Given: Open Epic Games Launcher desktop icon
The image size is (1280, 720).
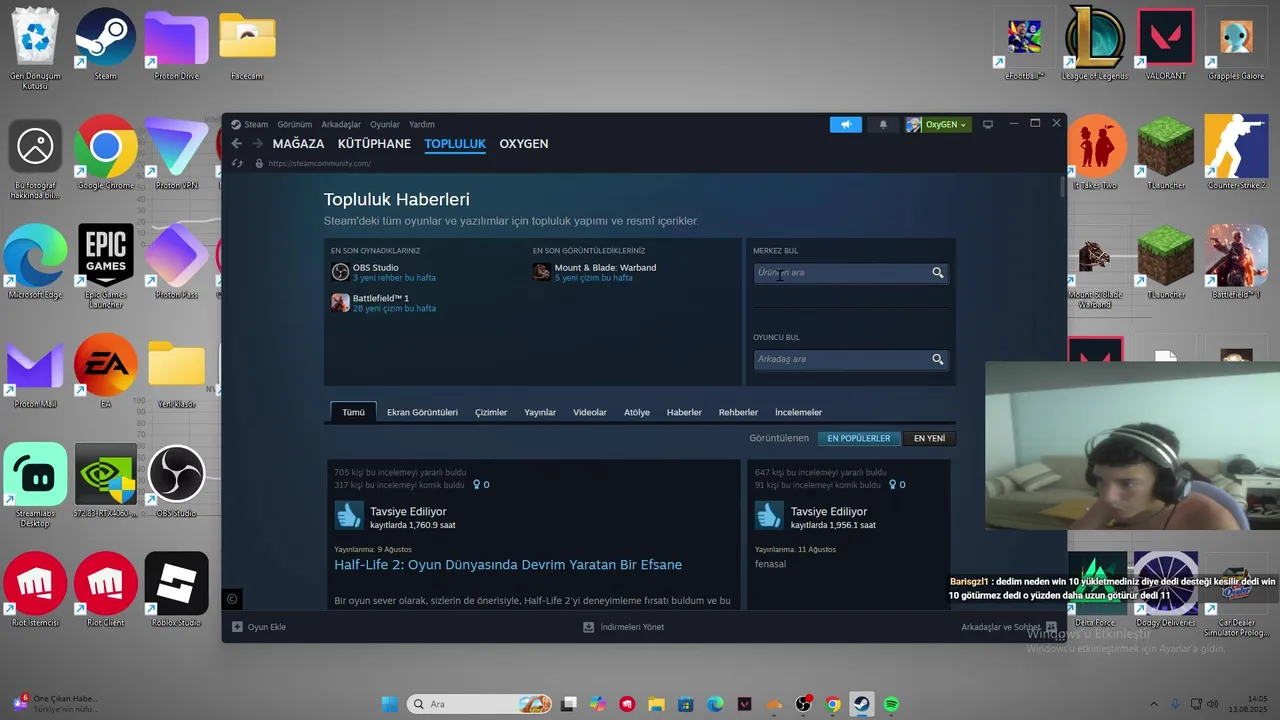Looking at the screenshot, I should pyautogui.click(x=105, y=265).
